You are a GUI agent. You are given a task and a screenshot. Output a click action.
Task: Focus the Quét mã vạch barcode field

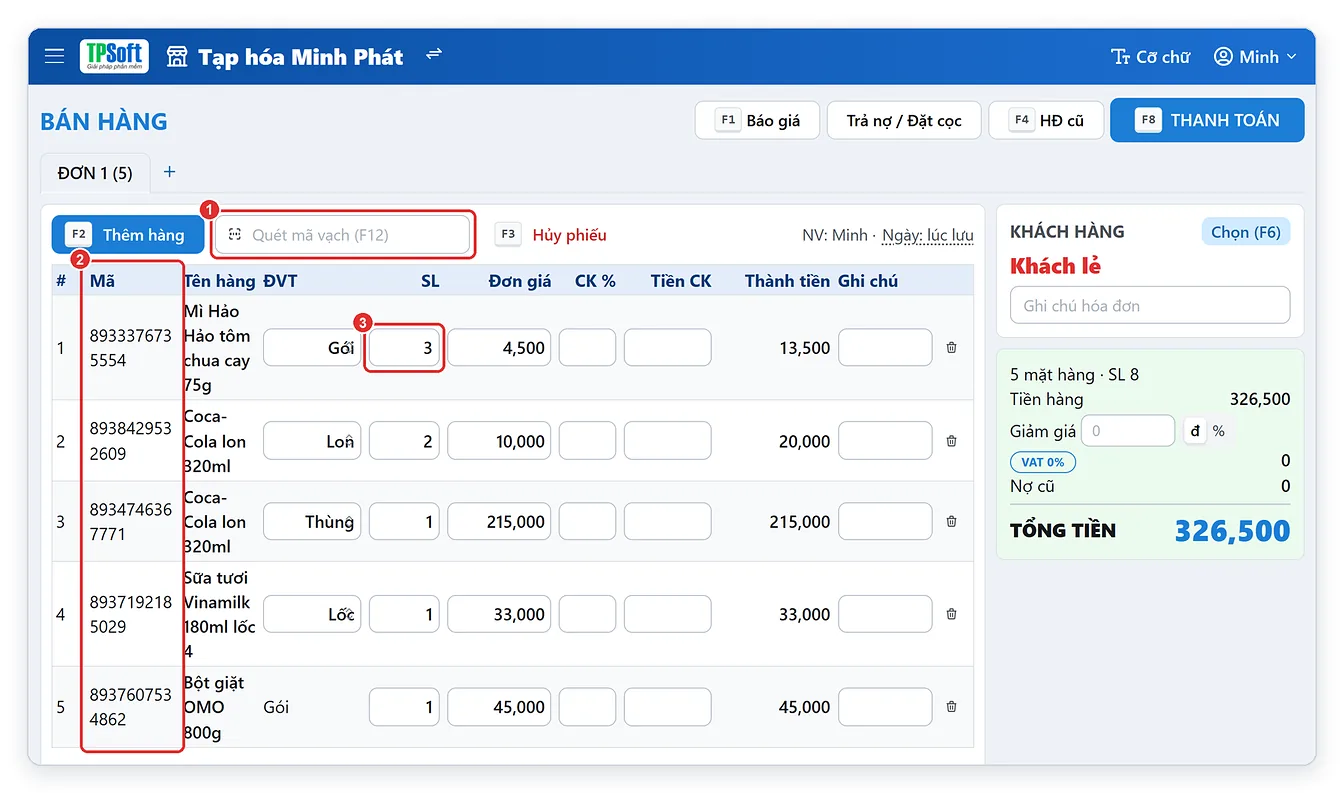tap(344, 235)
